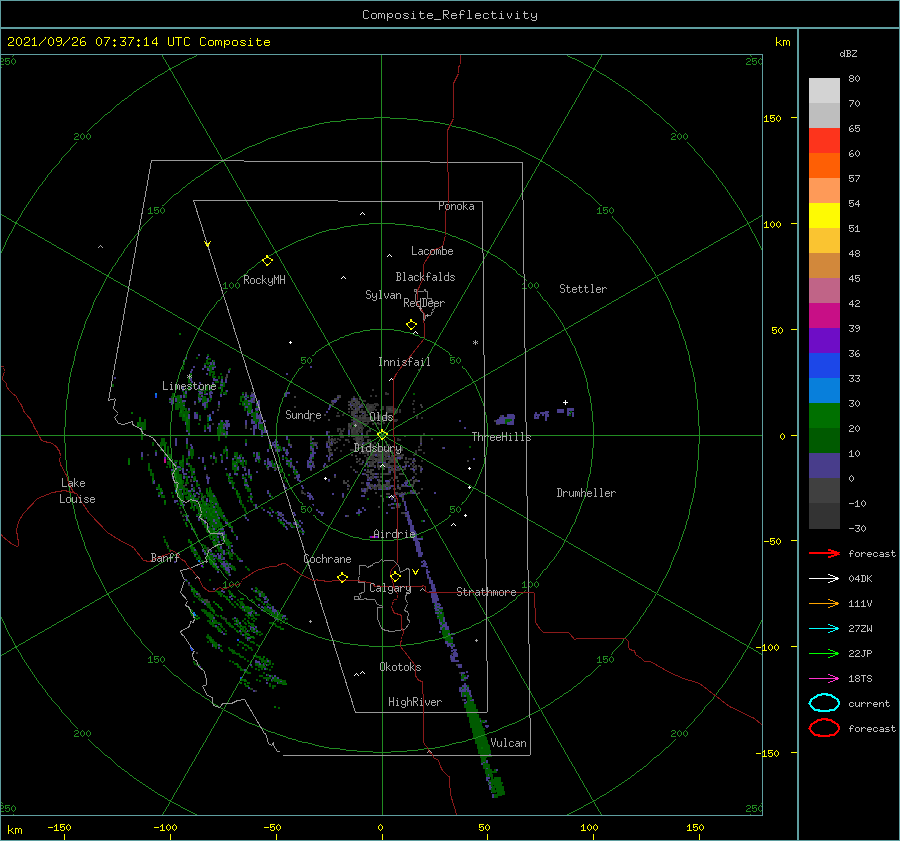Click the ThreeHills label
The image size is (900, 841).
(501, 437)
